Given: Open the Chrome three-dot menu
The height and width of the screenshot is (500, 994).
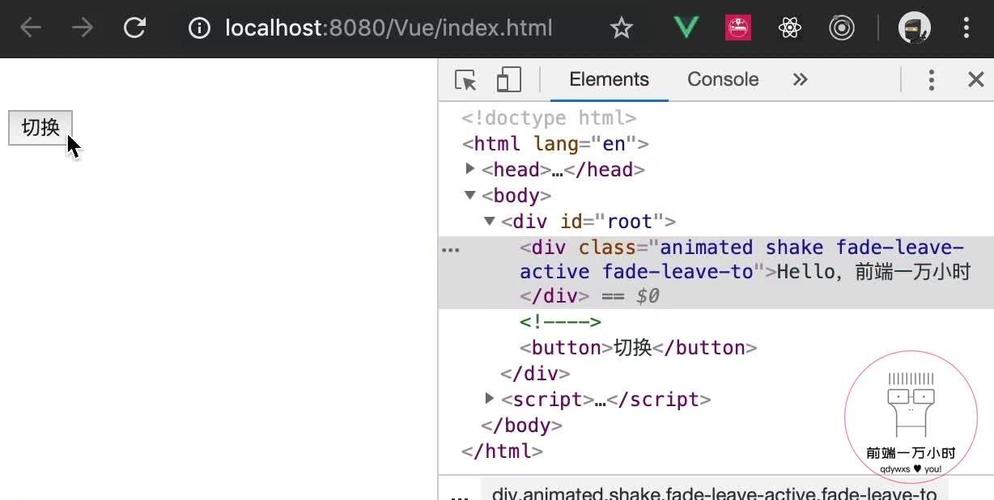Looking at the screenshot, I should pyautogui.click(x=966, y=28).
